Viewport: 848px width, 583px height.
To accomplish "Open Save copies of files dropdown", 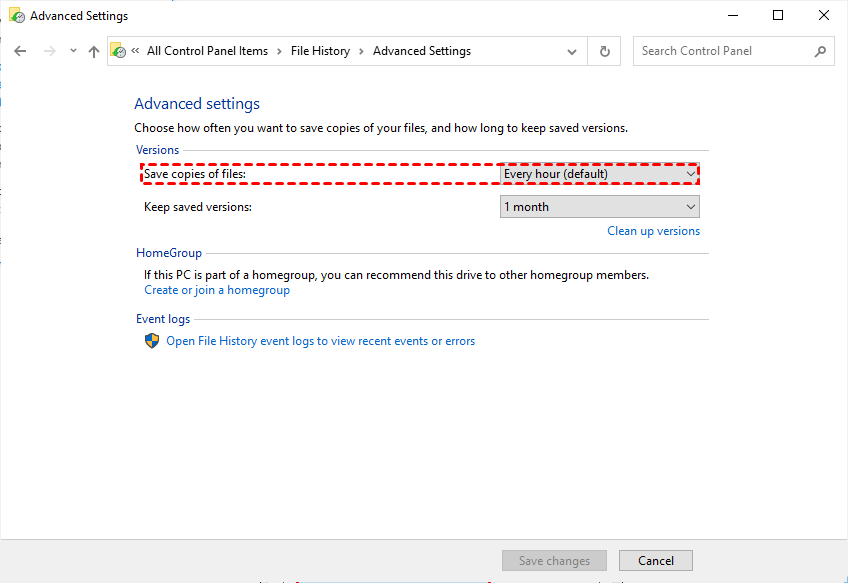I will 599,174.
